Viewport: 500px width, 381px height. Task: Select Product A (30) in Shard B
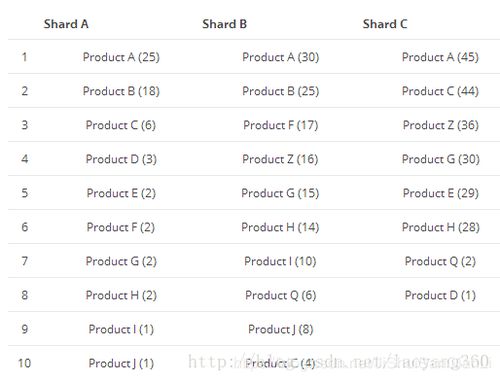(x=281, y=57)
